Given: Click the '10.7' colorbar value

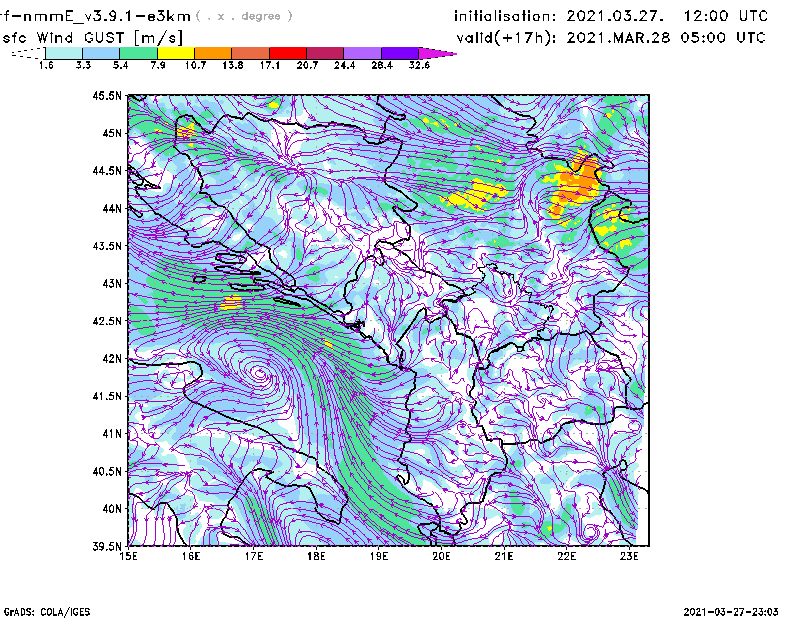Looking at the screenshot, I should [x=195, y=65].
